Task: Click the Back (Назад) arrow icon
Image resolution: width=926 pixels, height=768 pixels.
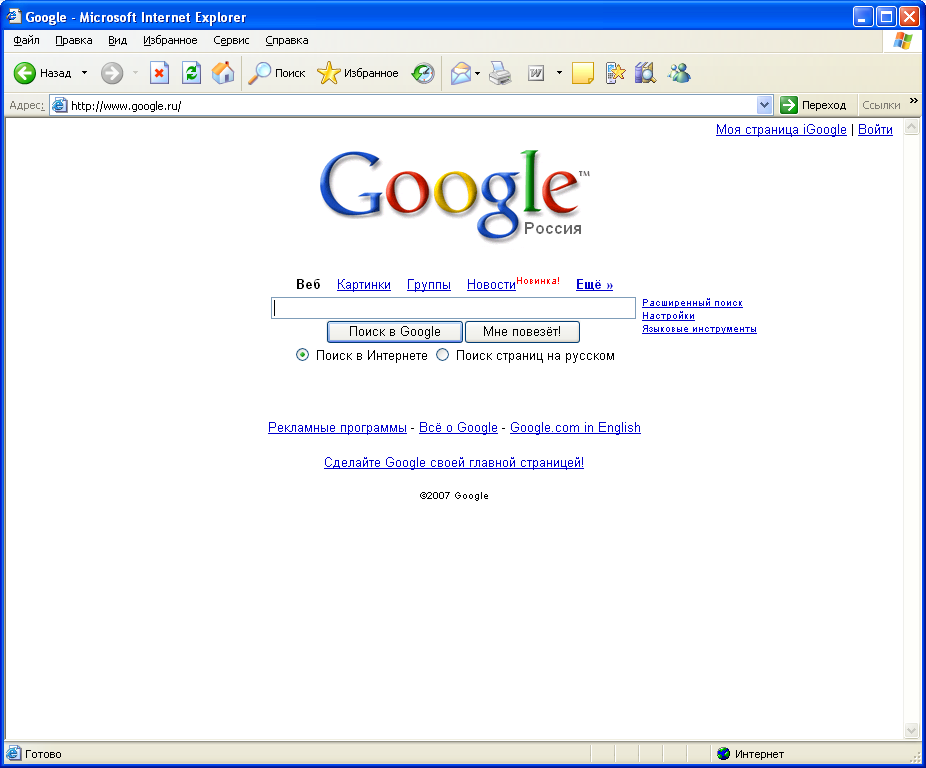Action: coord(25,73)
